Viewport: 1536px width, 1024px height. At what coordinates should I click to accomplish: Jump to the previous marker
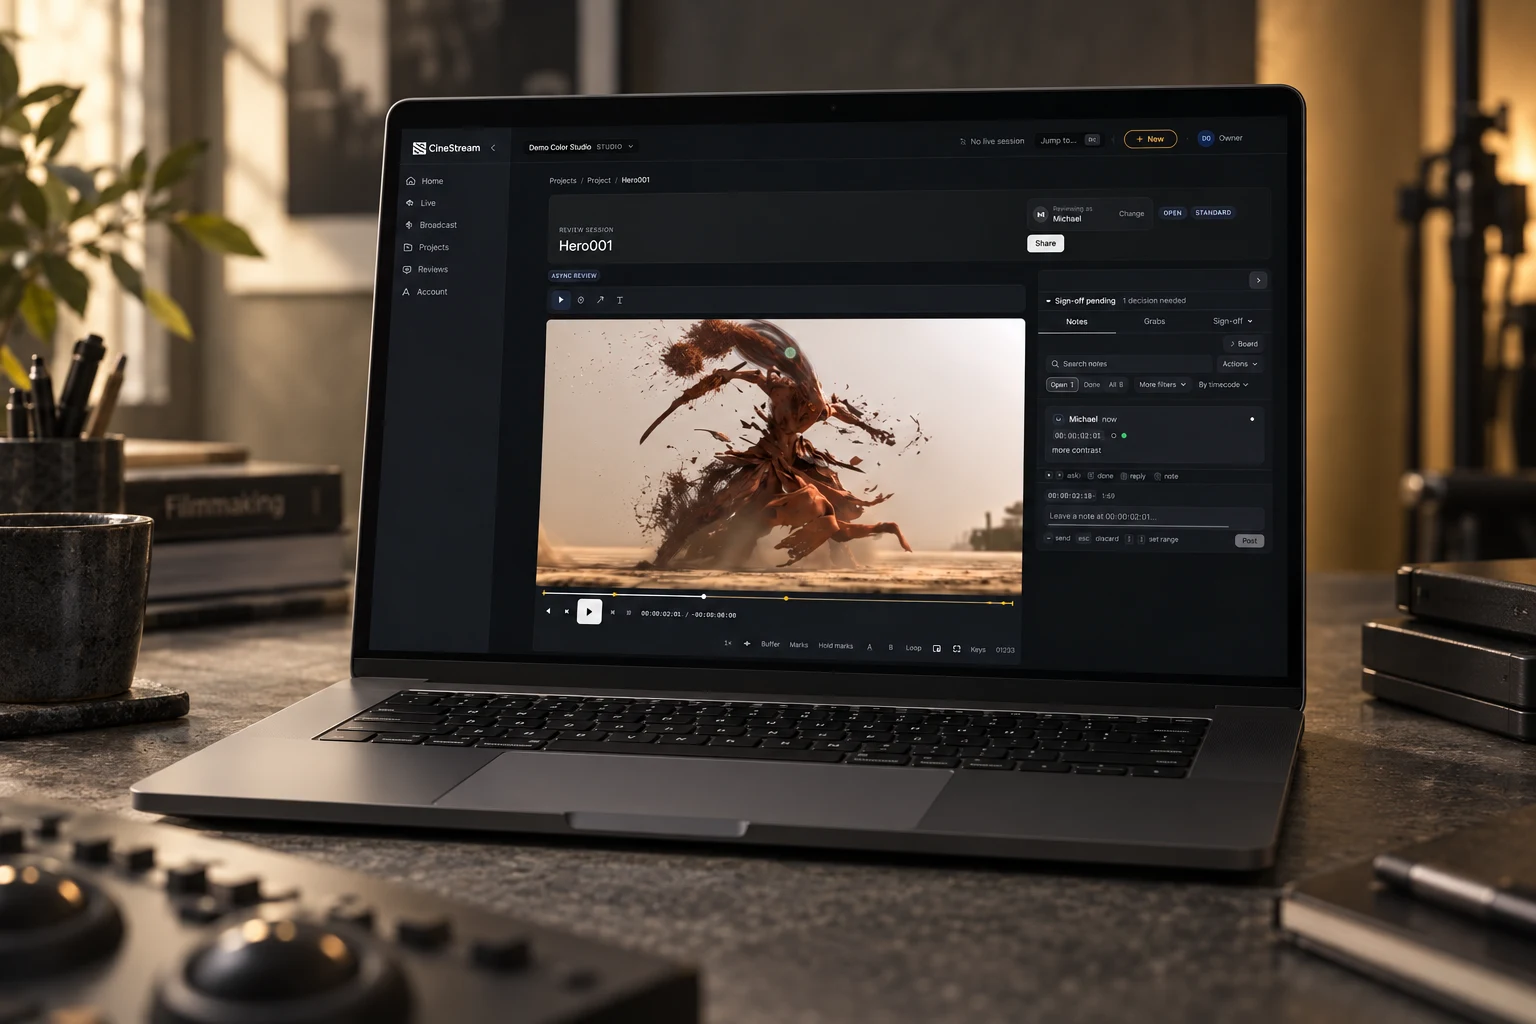(x=567, y=611)
